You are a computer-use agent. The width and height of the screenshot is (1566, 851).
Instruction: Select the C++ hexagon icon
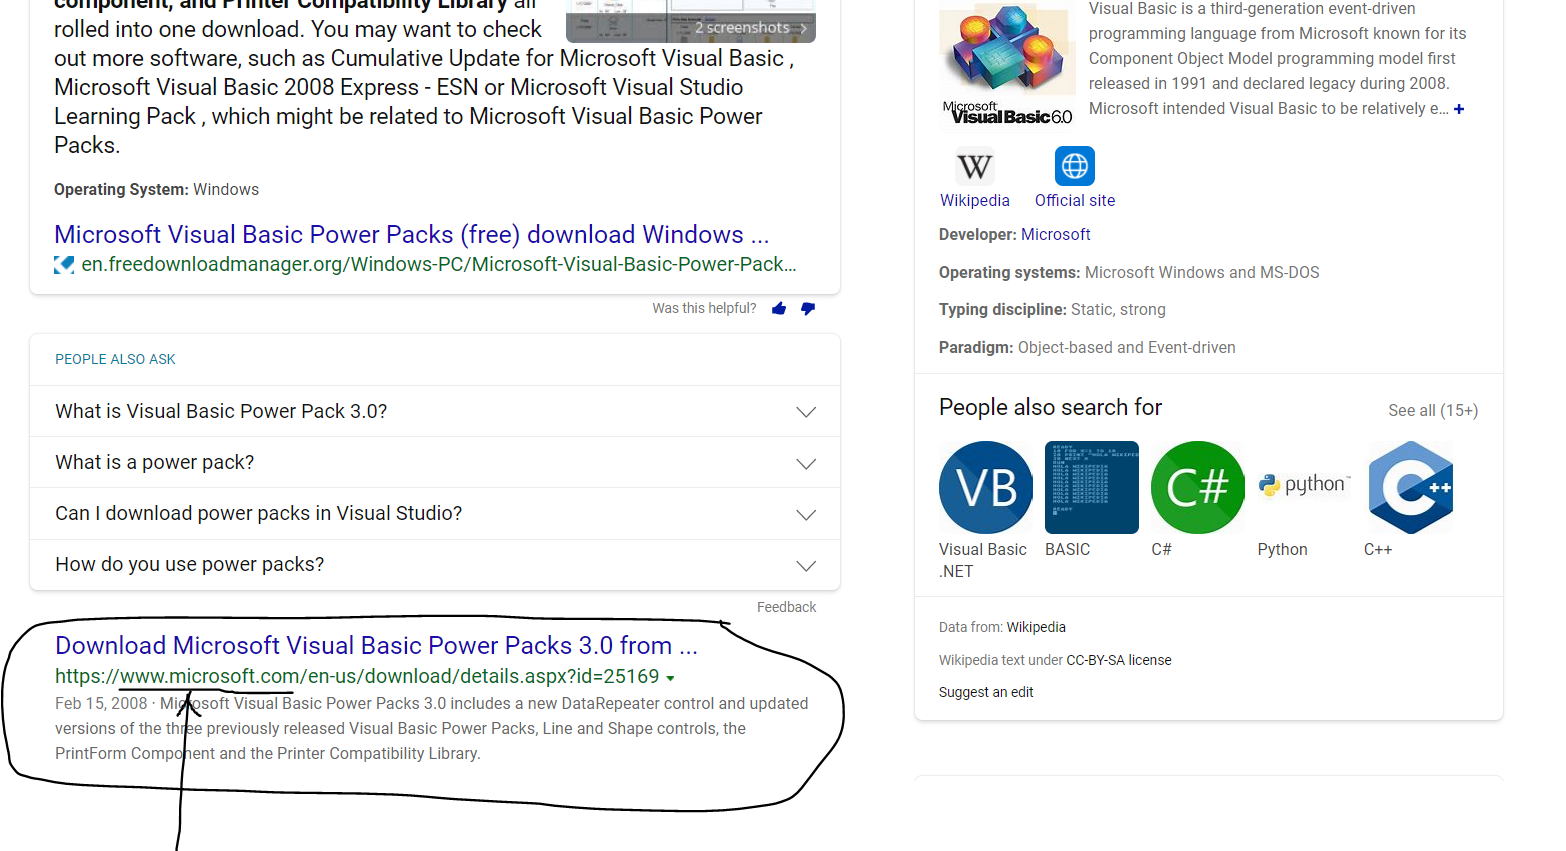click(x=1411, y=487)
